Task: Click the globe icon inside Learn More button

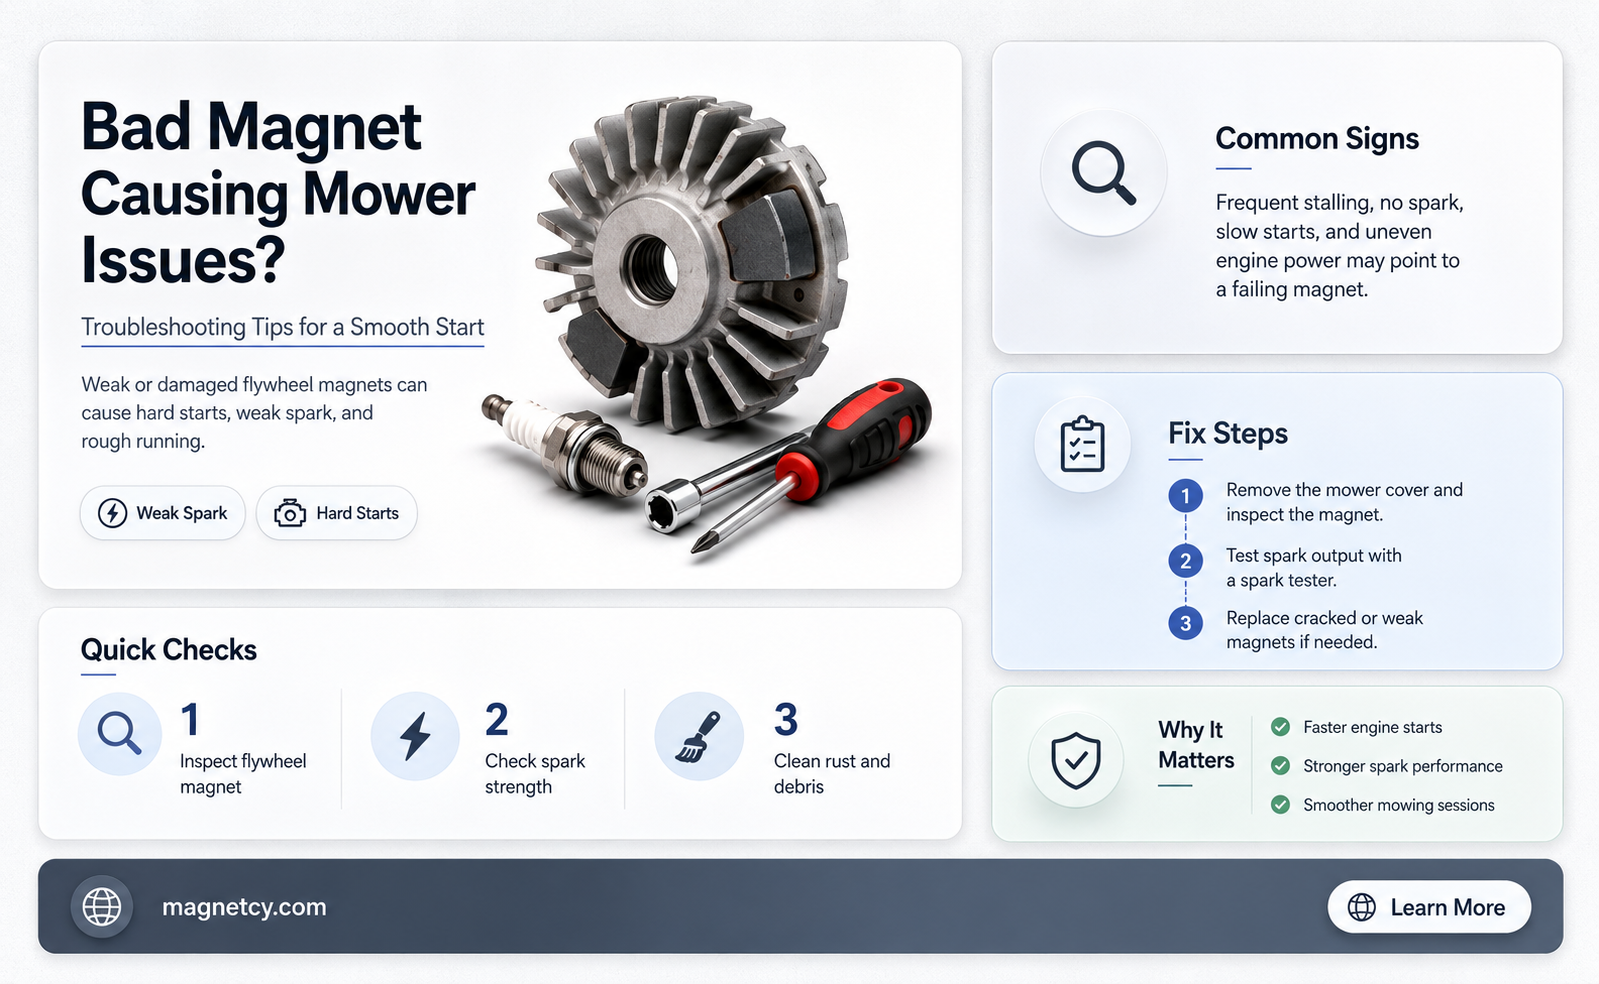Action: pyautogui.click(x=1362, y=907)
